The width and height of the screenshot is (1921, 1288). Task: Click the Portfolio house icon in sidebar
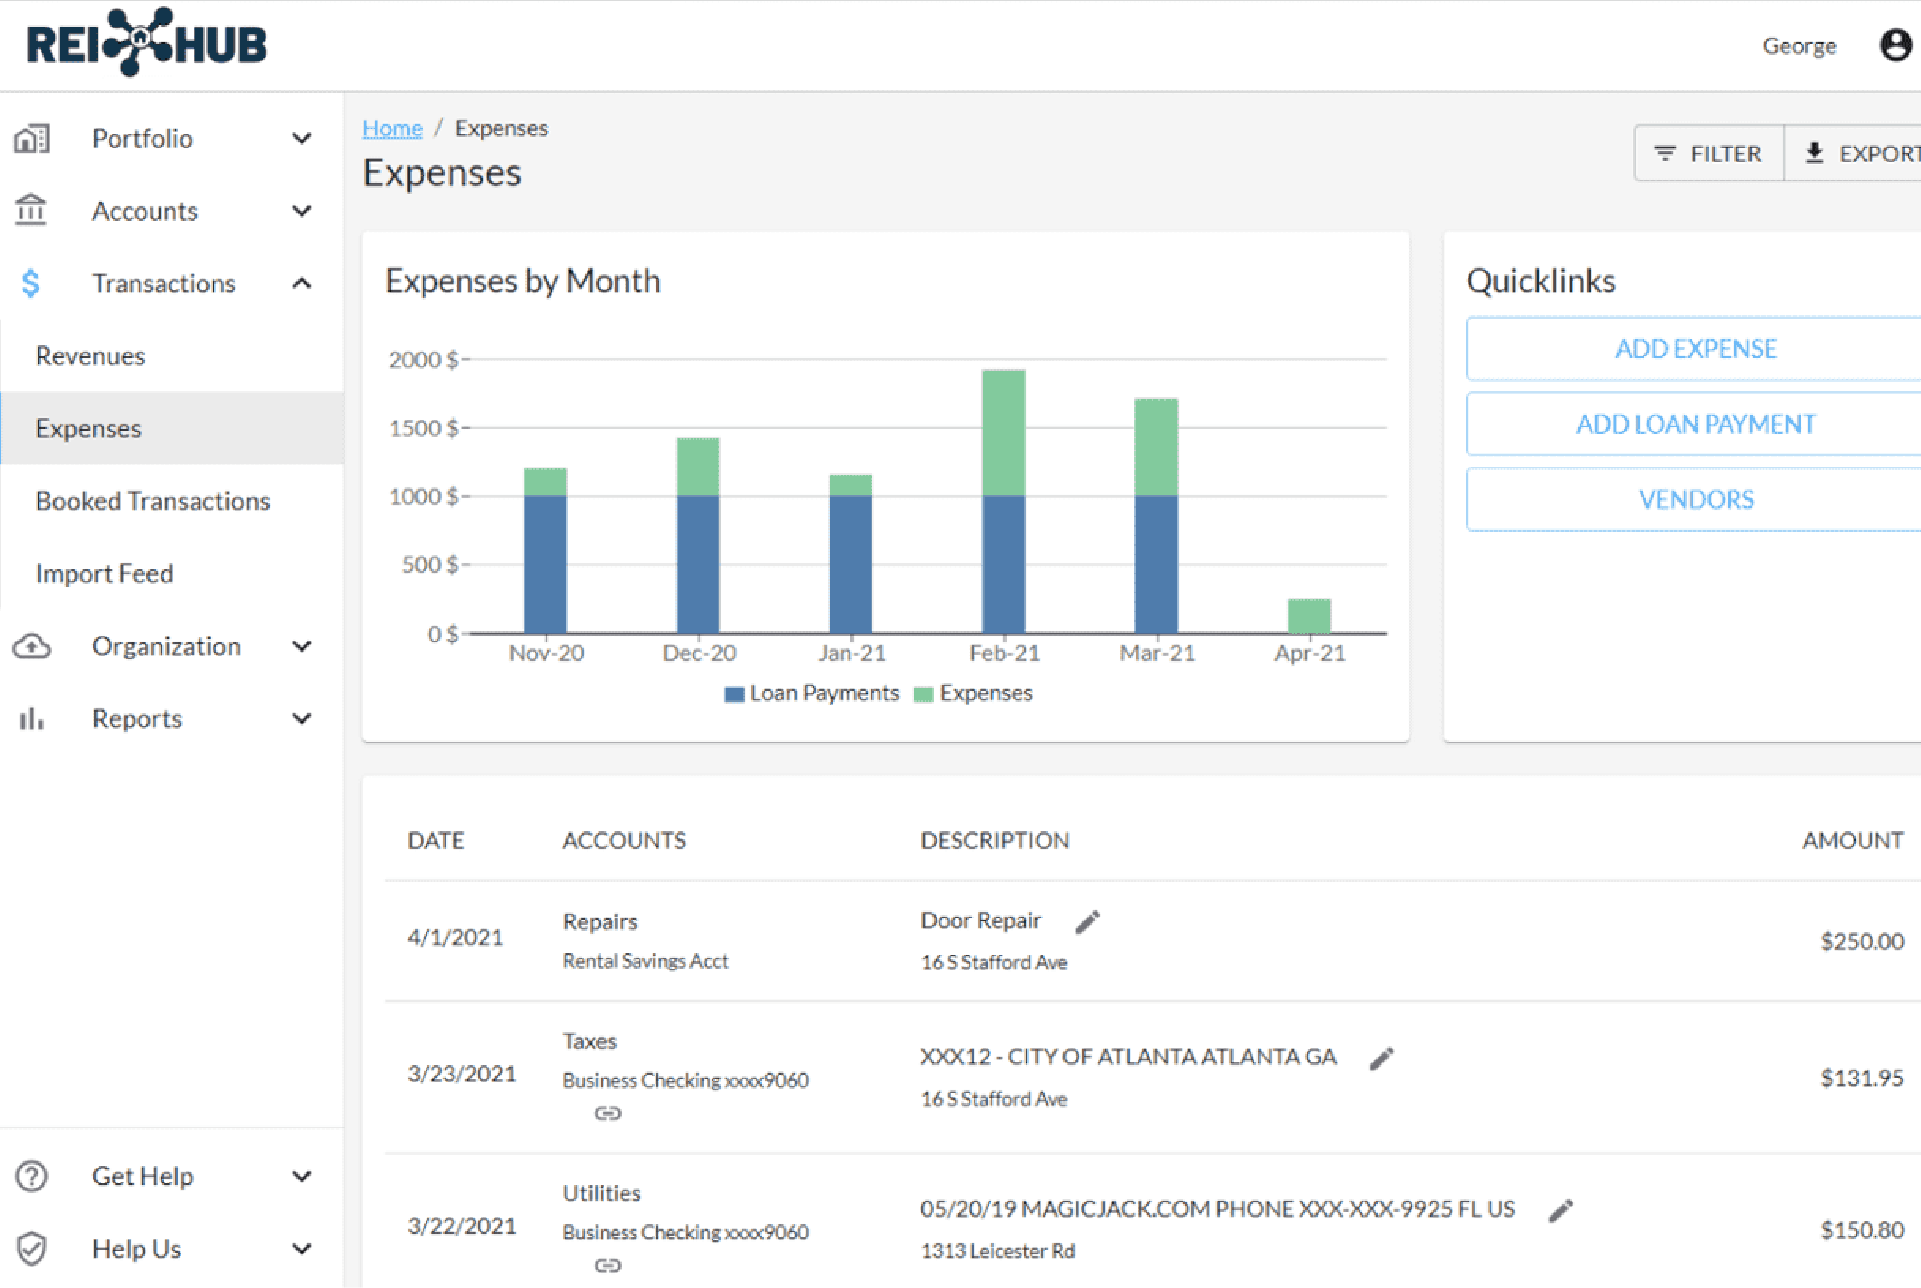[x=32, y=138]
